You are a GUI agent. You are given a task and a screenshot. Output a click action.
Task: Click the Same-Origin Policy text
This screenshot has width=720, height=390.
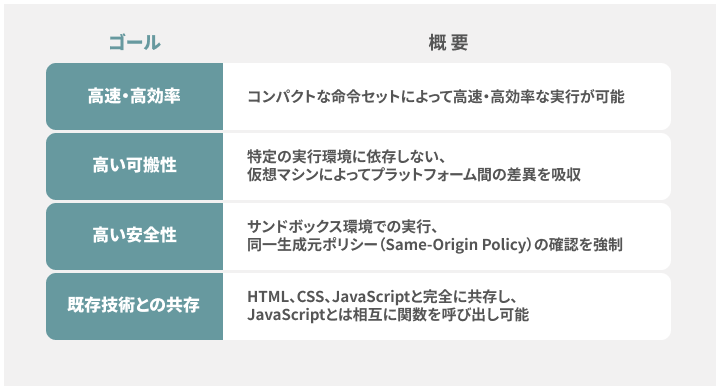coord(458,245)
